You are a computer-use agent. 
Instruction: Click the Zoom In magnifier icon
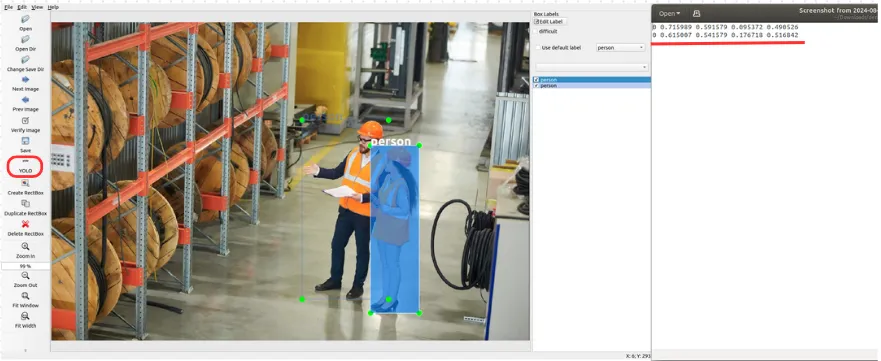(25, 246)
